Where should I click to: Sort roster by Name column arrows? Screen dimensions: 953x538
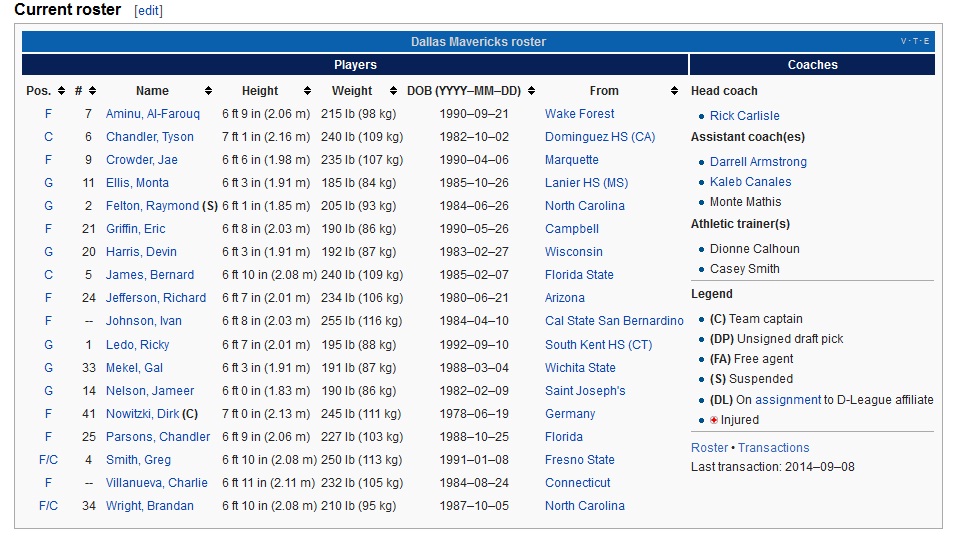pyautogui.click(x=208, y=91)
